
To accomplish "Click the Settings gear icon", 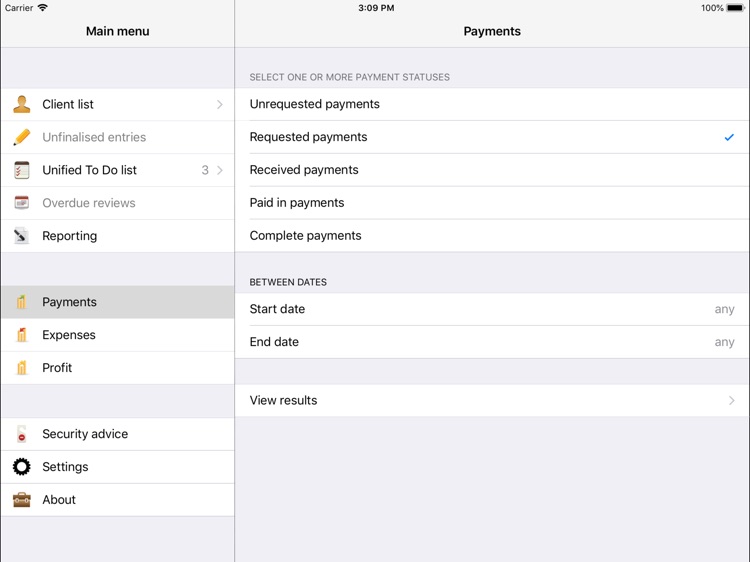I will tap(22, 467).
